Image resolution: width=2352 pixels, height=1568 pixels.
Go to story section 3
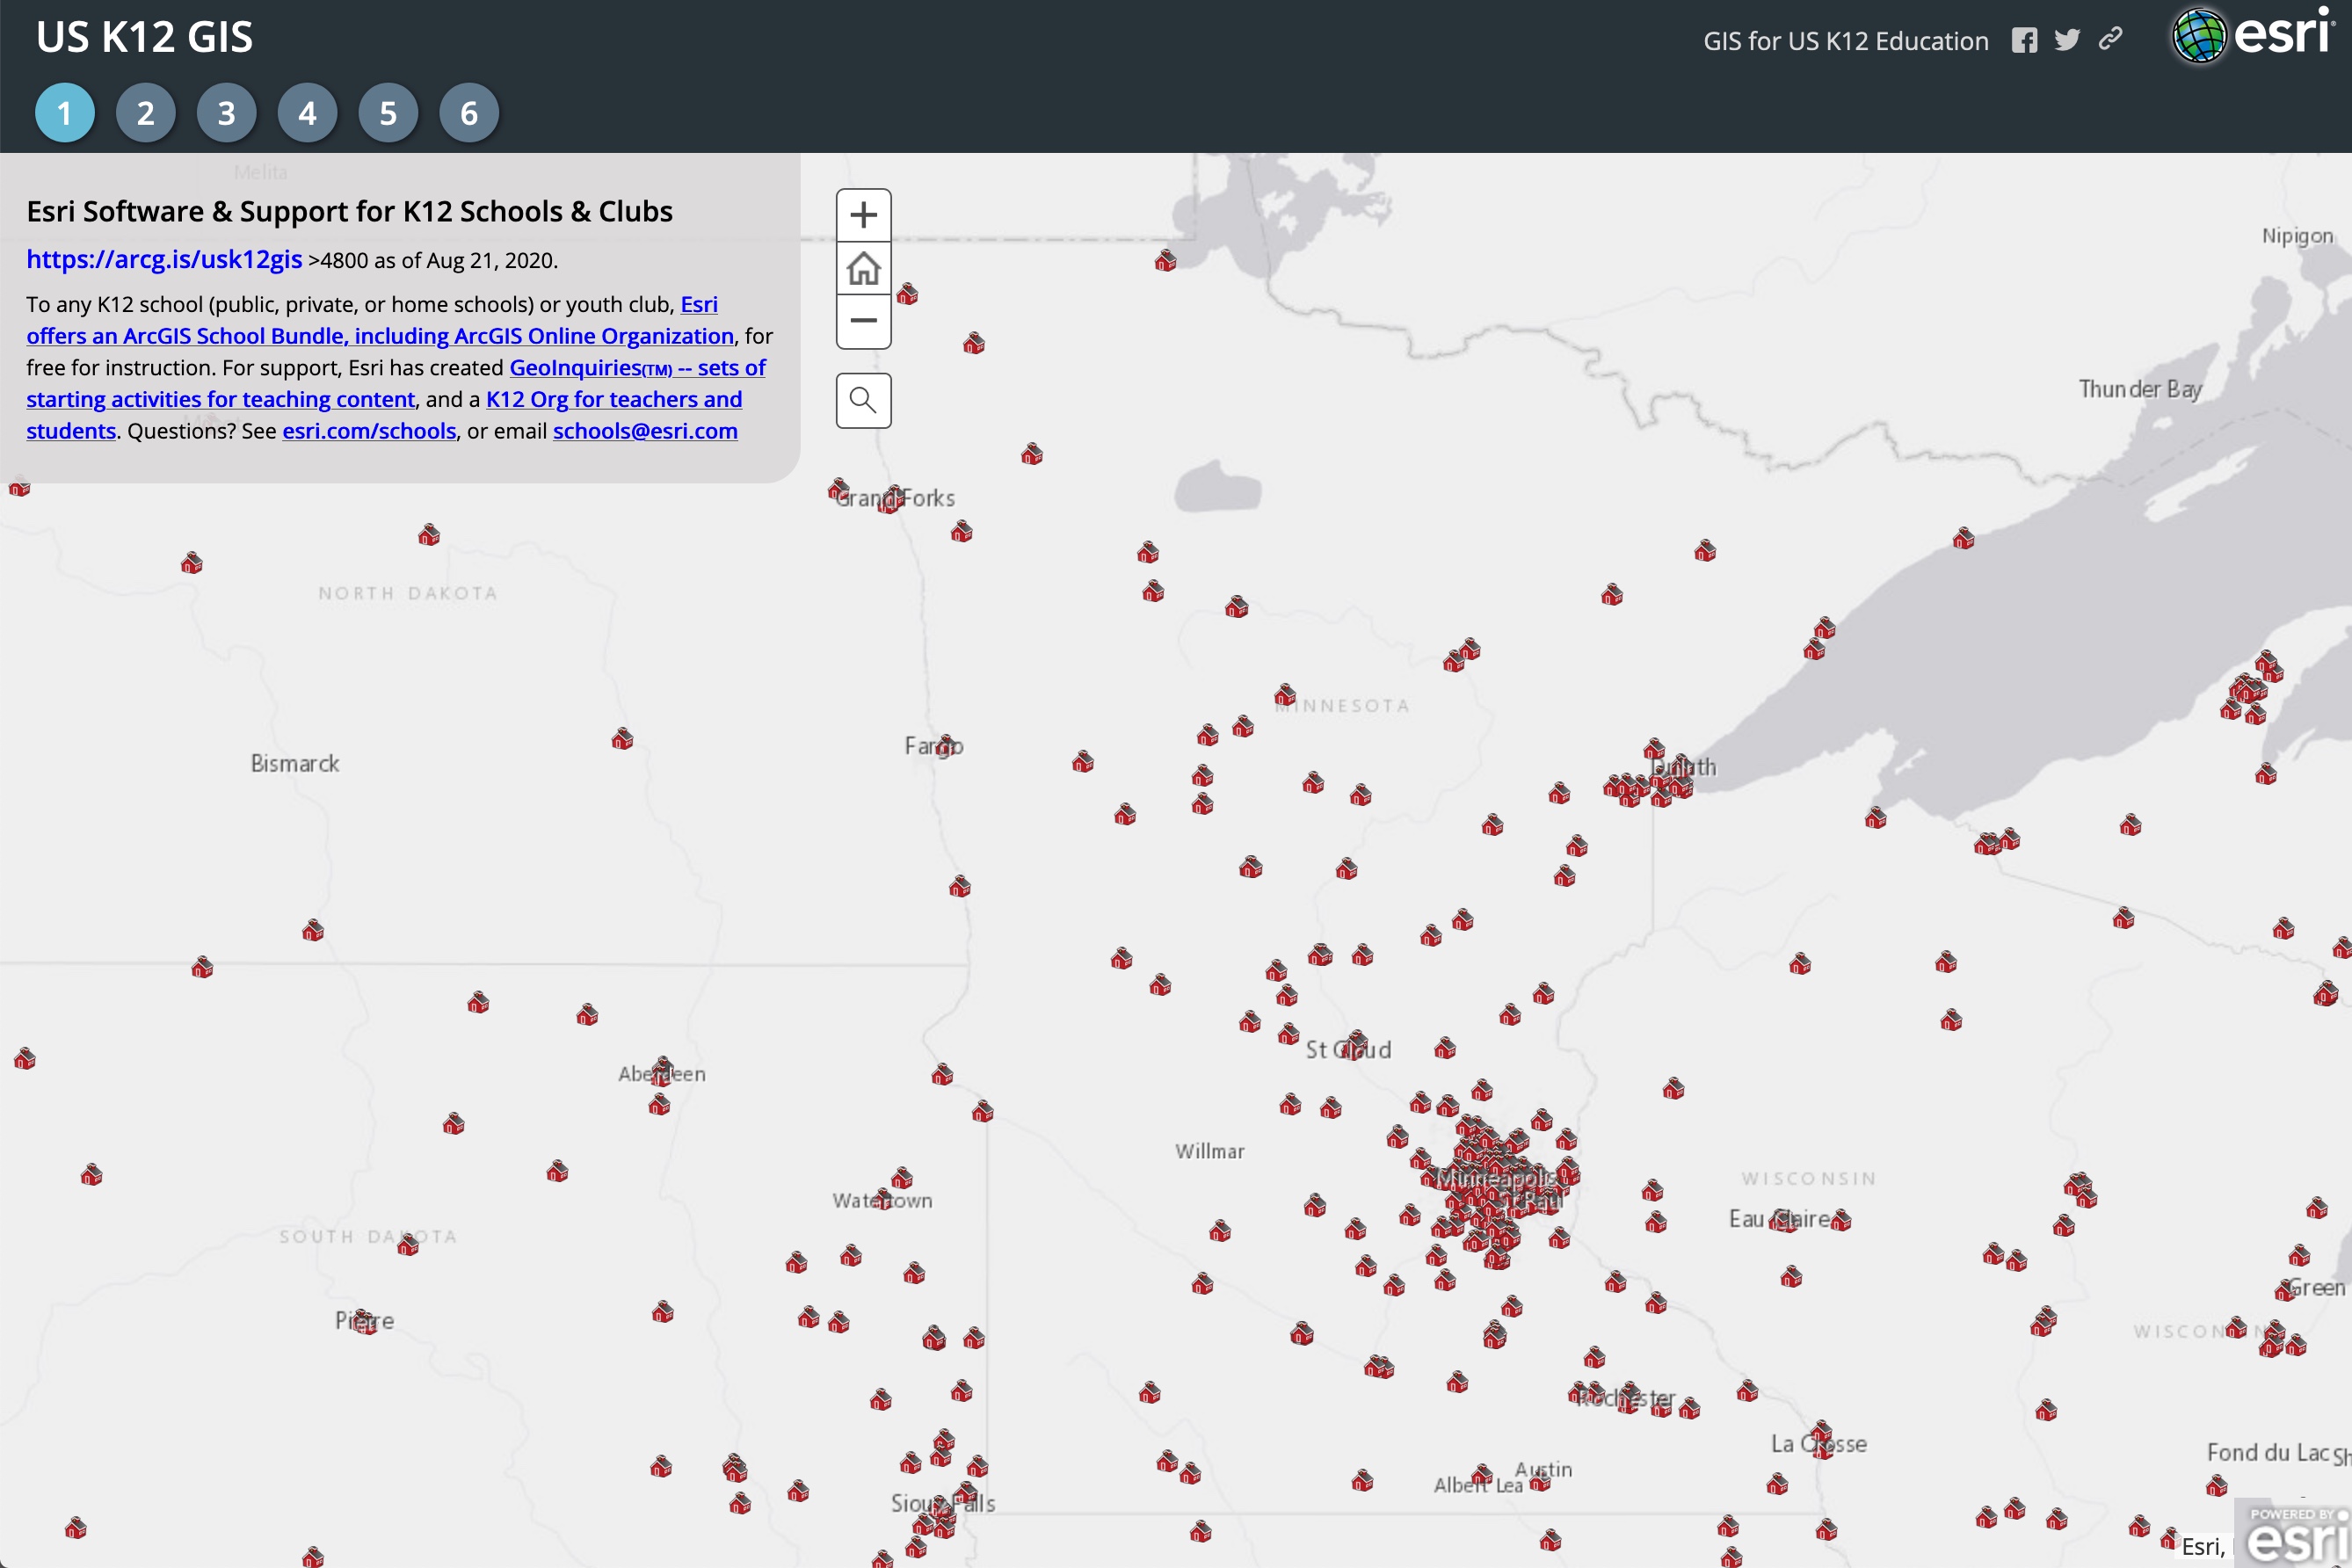pyautogui.click(x=227, y=113)
